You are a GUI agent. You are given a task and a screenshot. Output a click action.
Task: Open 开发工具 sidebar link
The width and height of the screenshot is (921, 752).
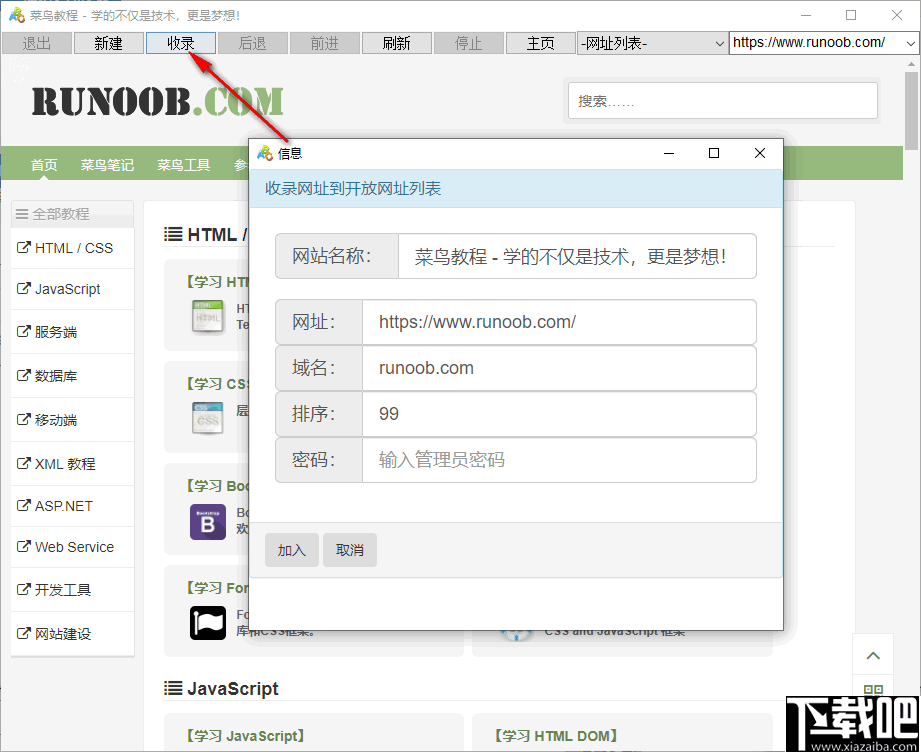click(72, 590)
